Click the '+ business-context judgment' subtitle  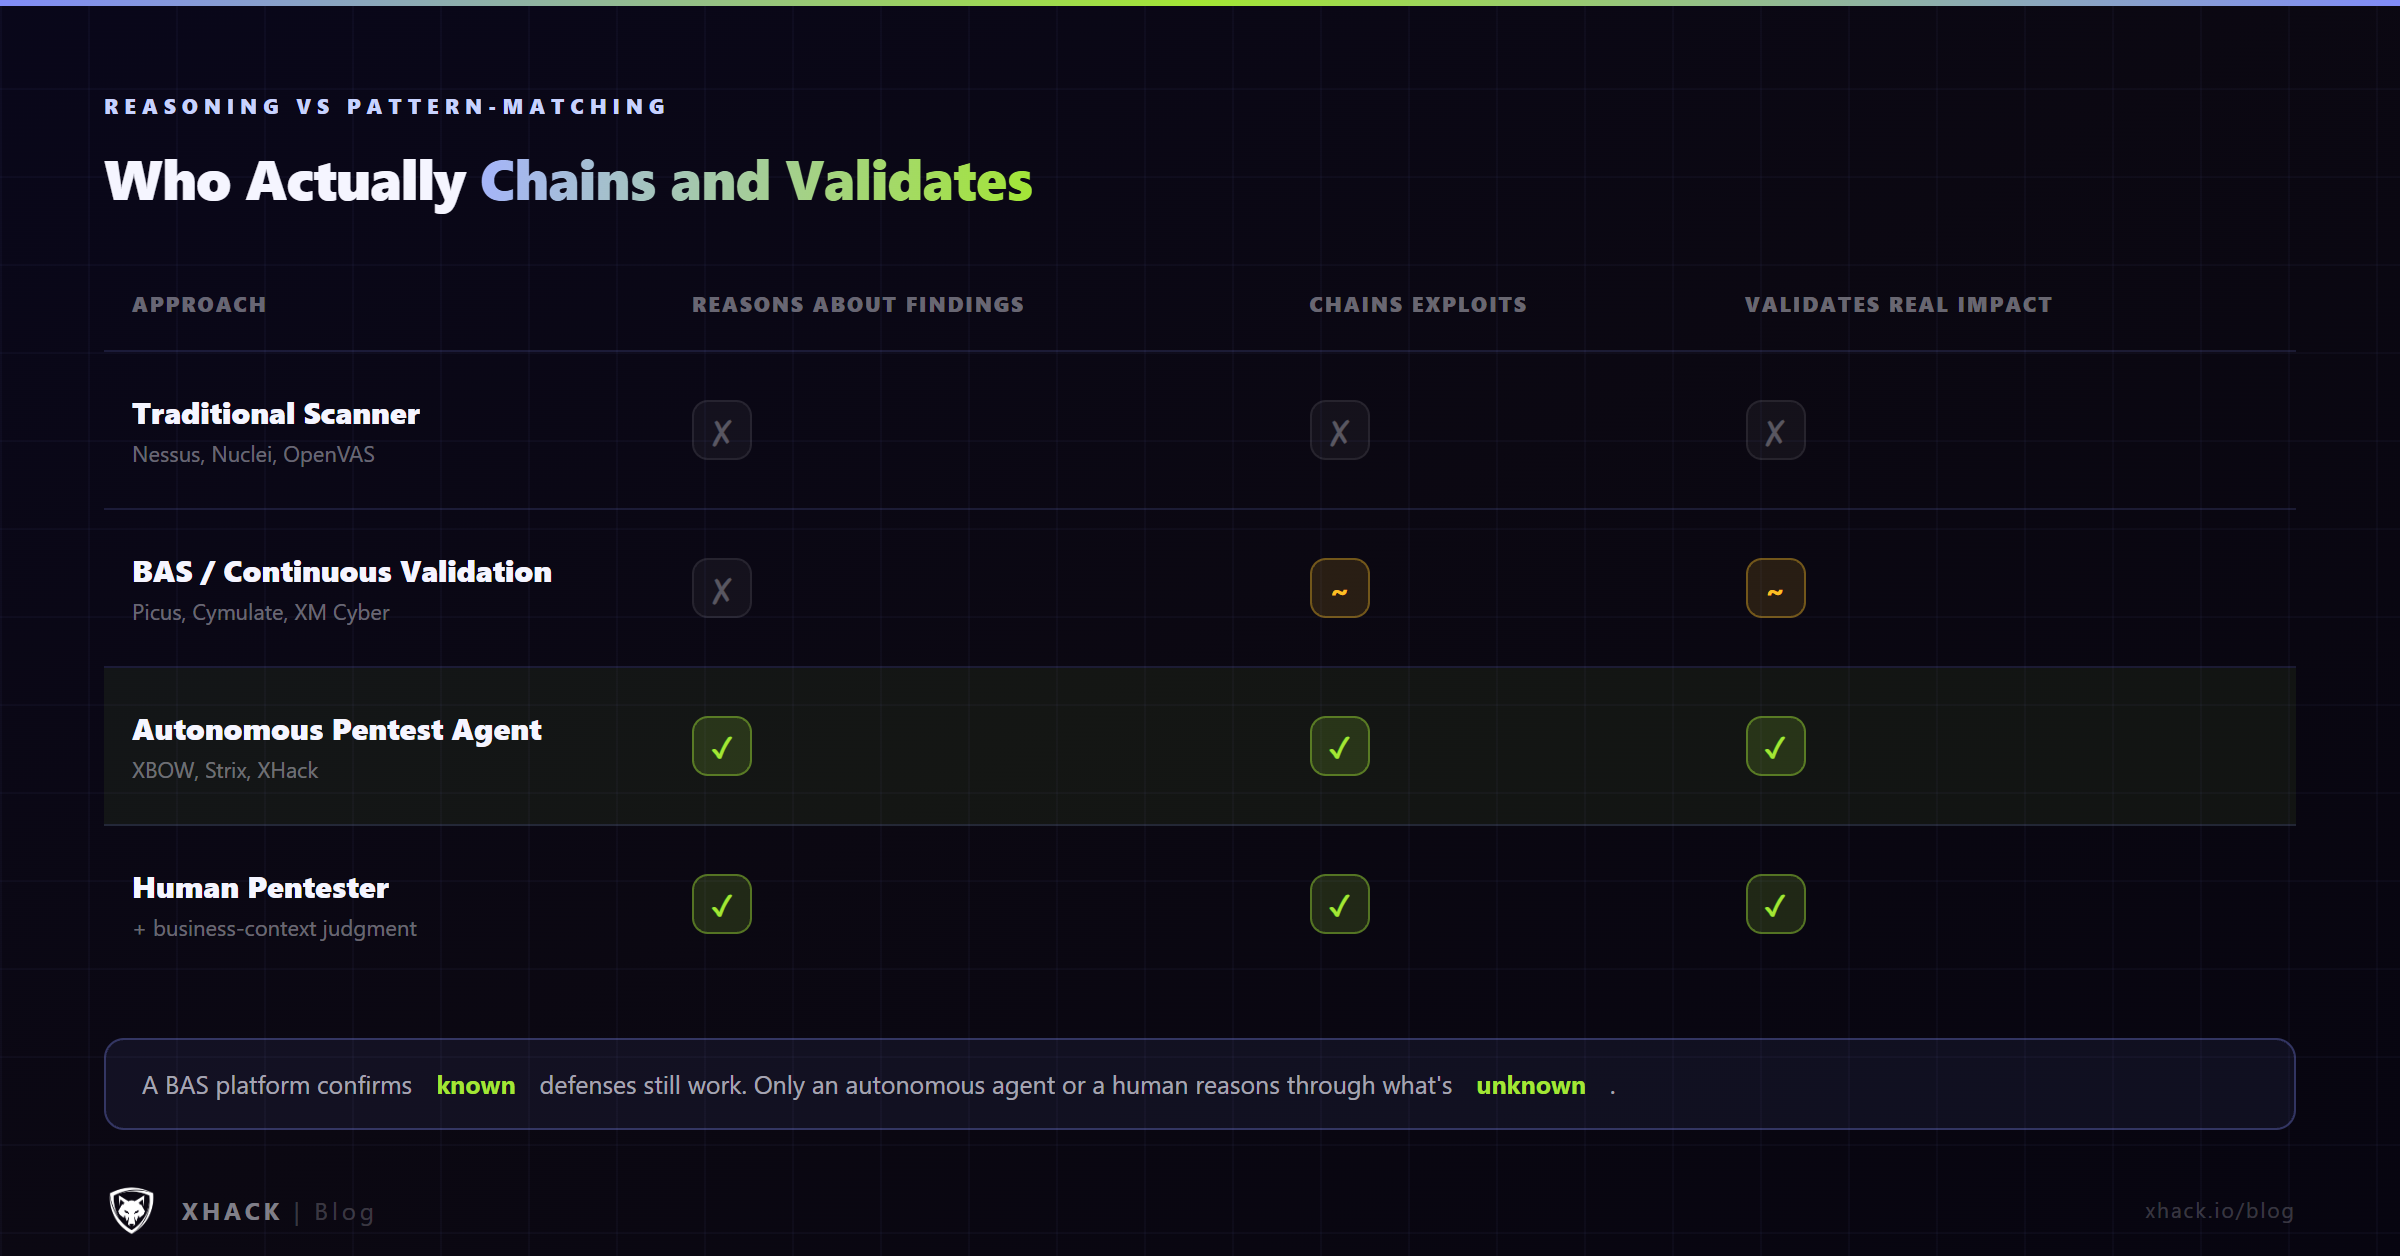pyautogui.click(x=275, y=929)
